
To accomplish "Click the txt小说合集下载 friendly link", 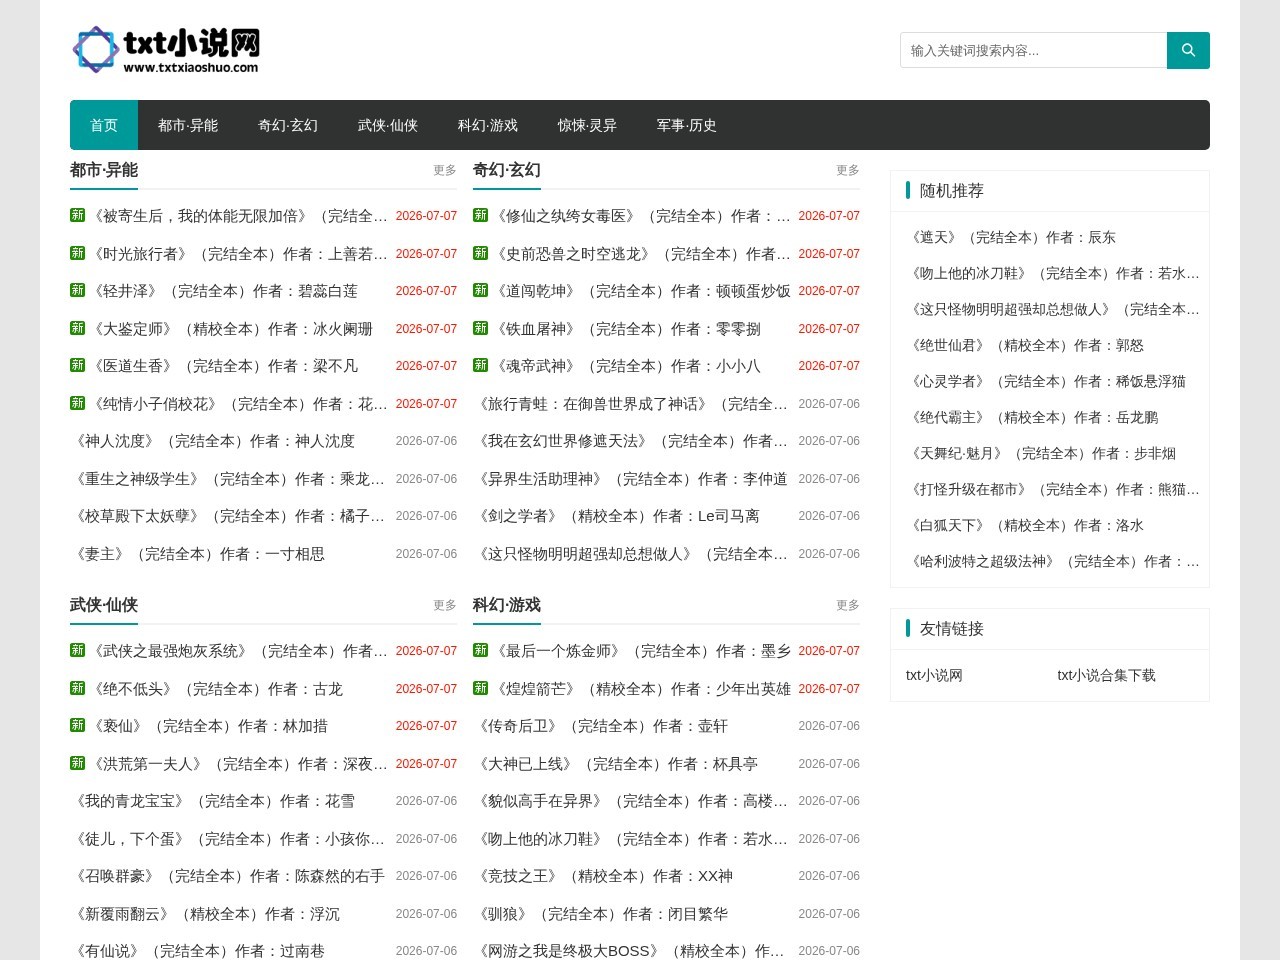I will point(1106,675).
